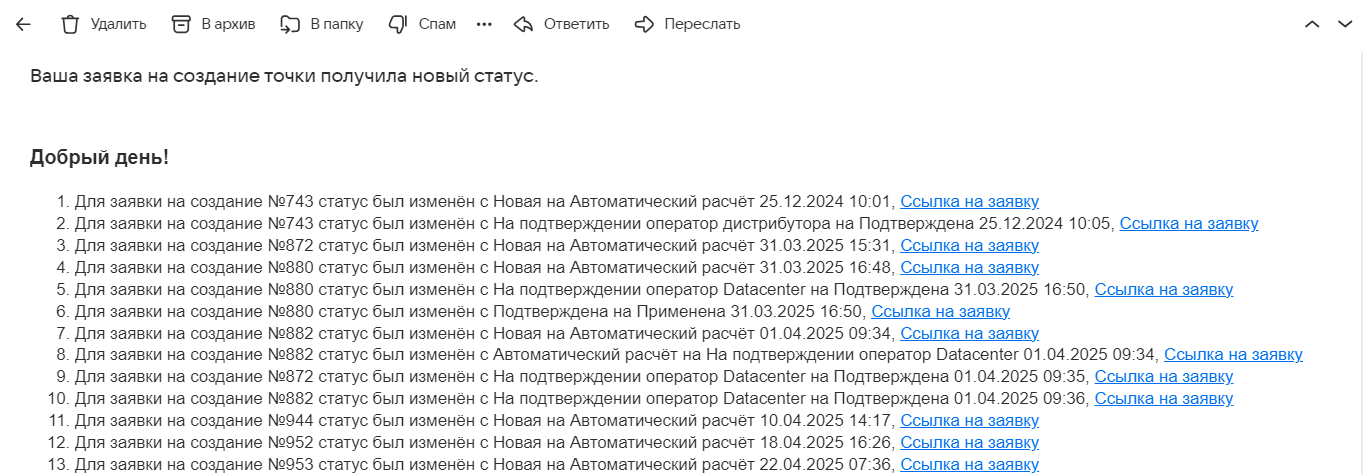Open request link for №944 dated 10.04.2025
This screenshot has width=1363, height=475.
tap(969, 421)
